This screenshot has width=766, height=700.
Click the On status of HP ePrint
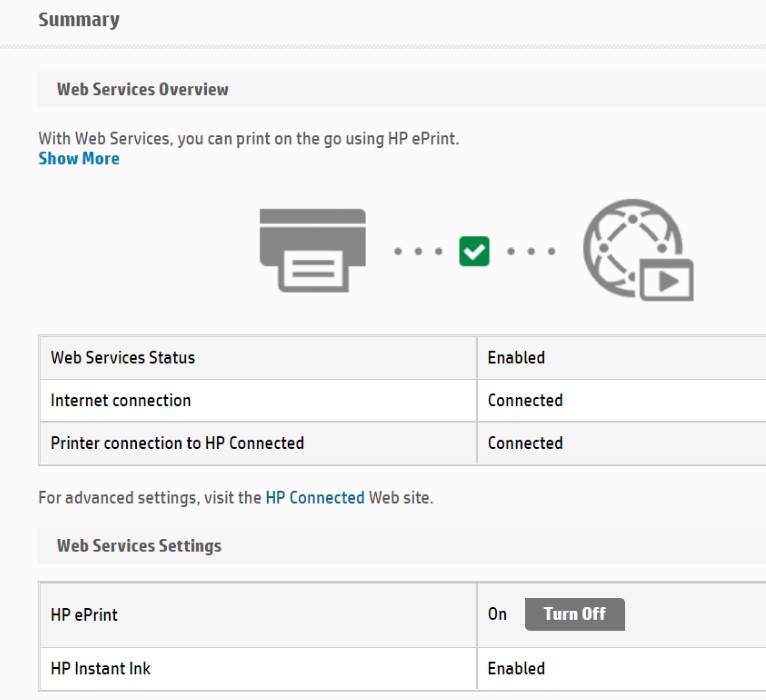[497, 614]
